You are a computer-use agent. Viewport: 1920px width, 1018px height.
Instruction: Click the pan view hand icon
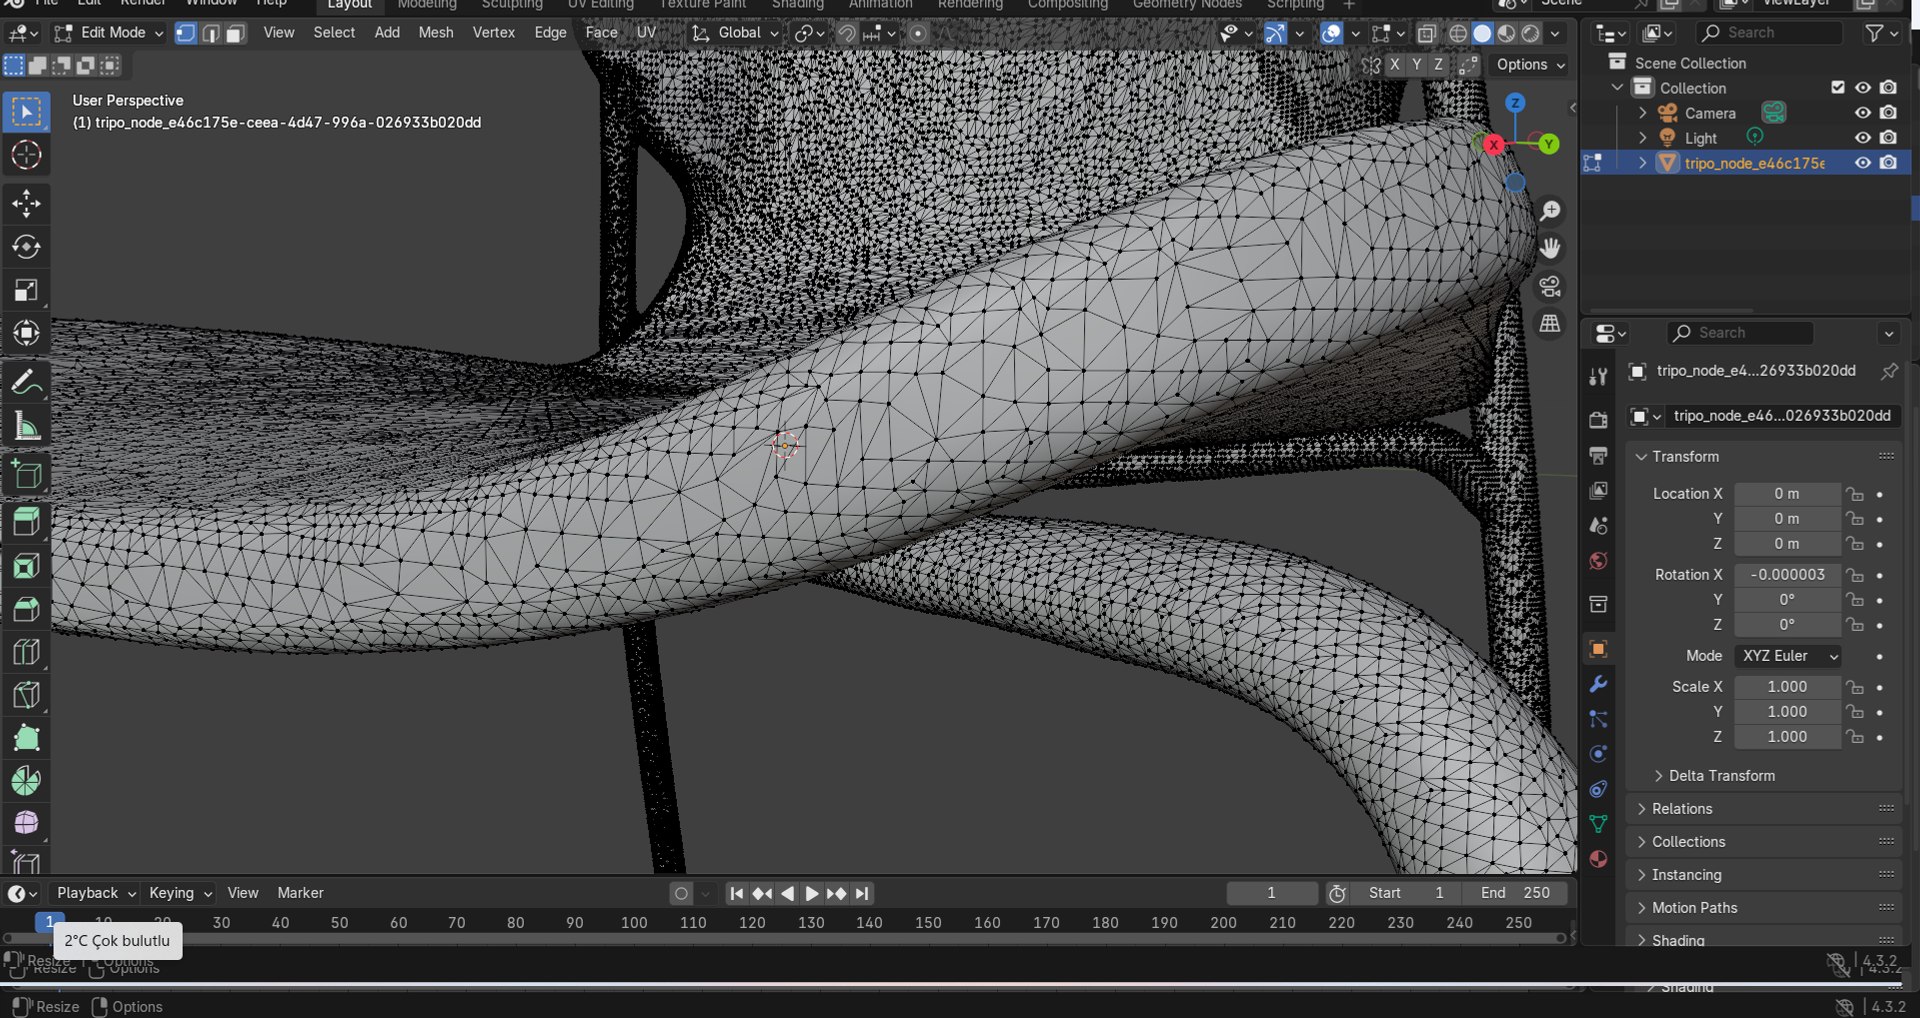(x=1550, y=248)
